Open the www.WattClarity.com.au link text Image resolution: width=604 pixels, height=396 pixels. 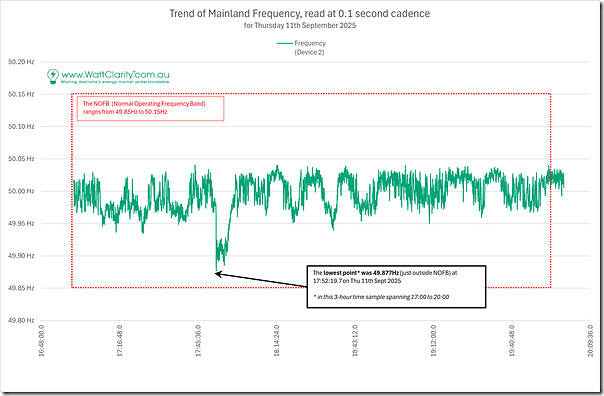click(x=115, y=74)
